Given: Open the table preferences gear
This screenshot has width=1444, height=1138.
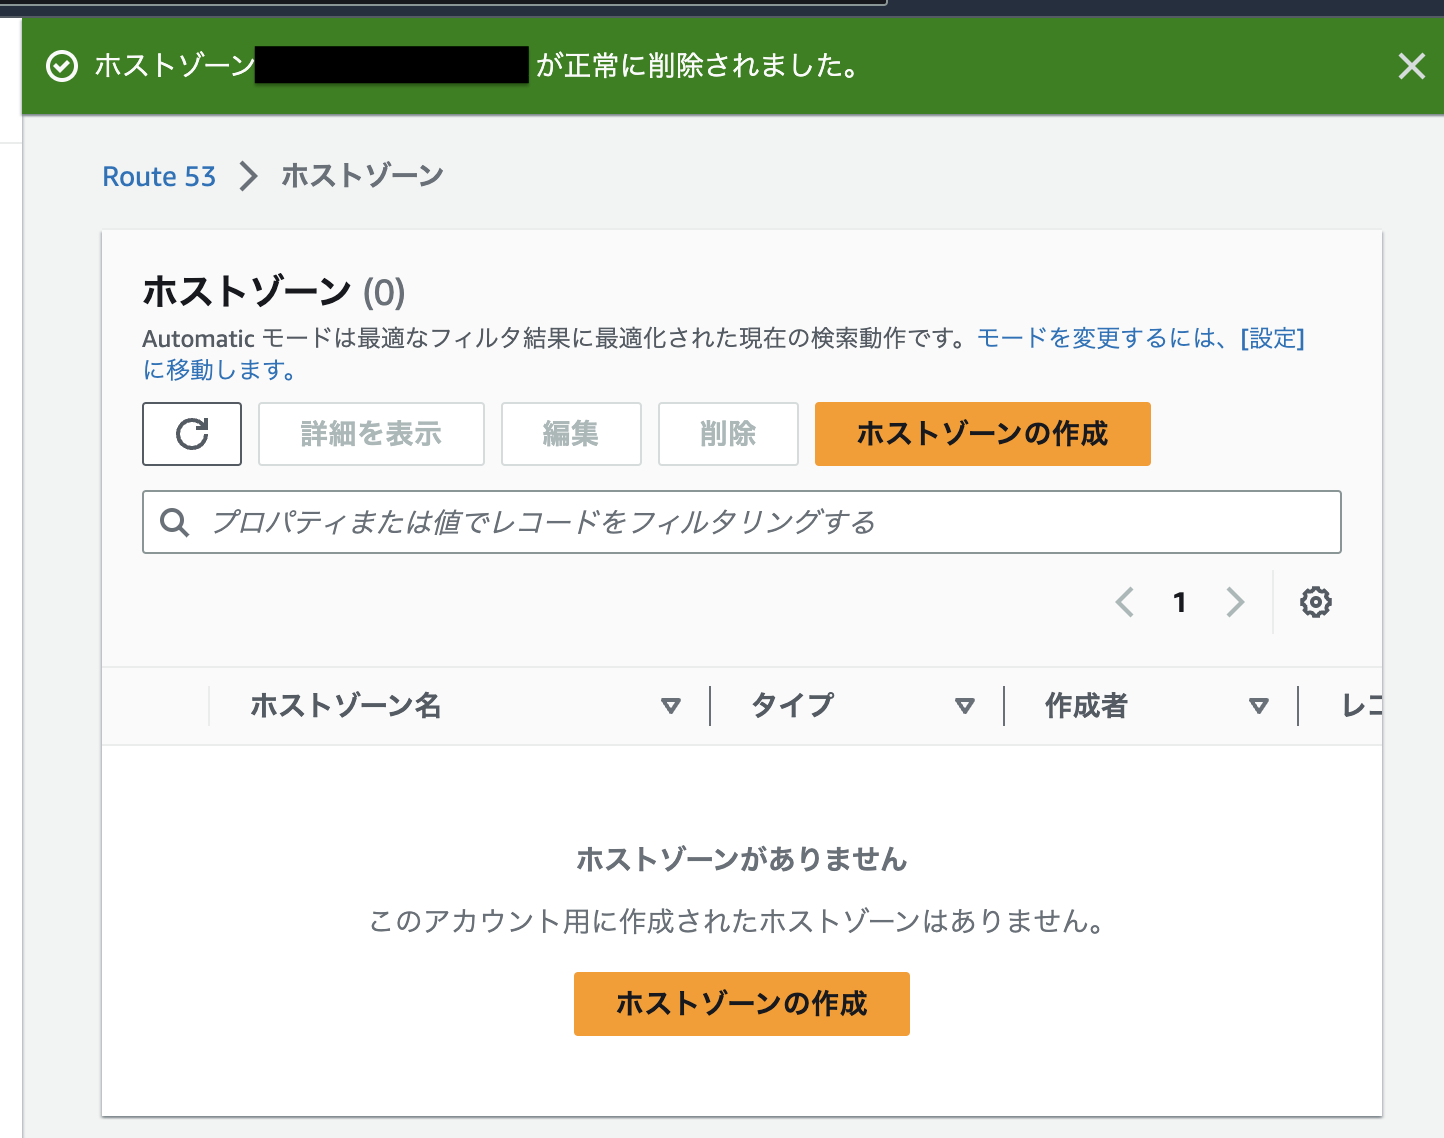Looking at the screenshot, I should (1316, 602).
